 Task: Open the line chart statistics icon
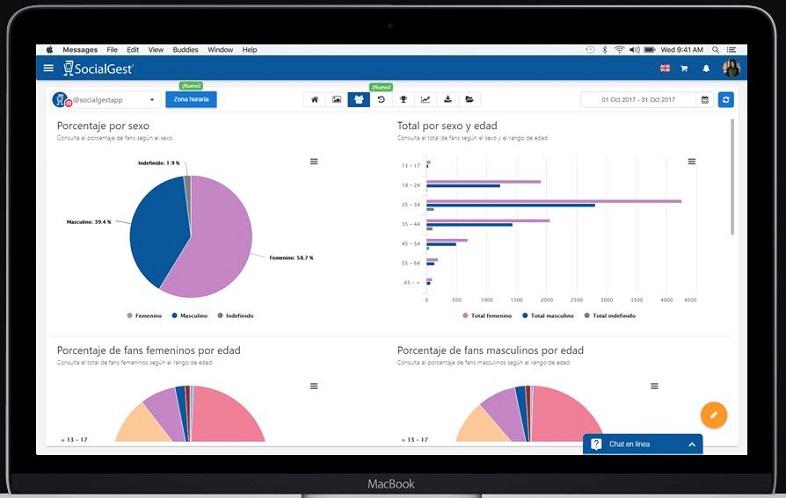425,99
